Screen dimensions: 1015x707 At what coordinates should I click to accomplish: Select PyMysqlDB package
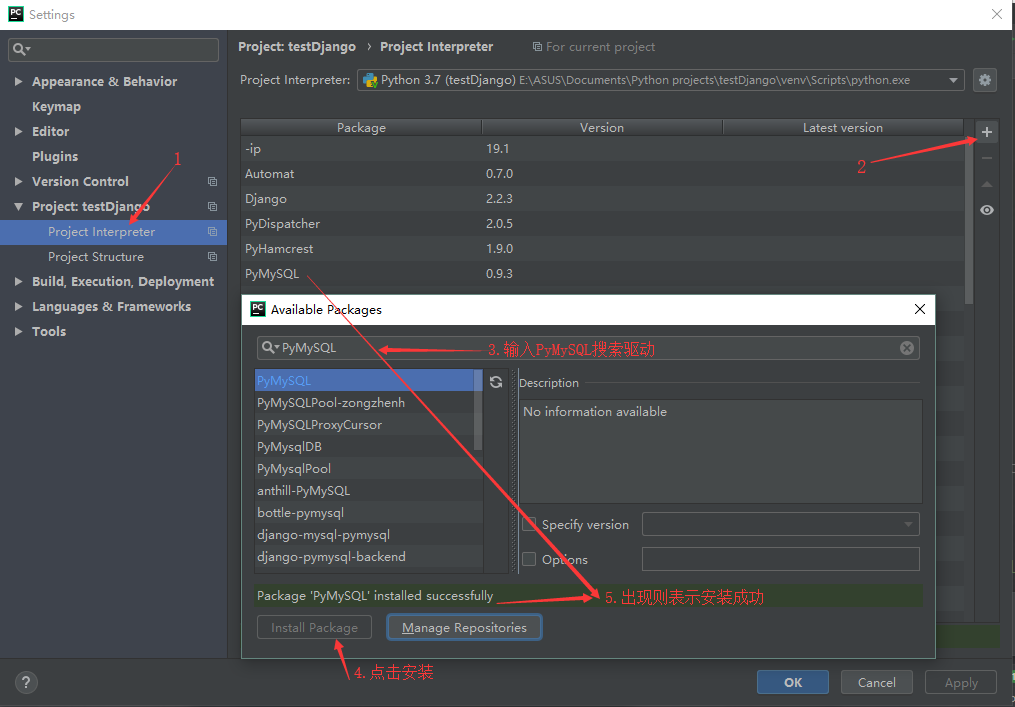(364, 447)
